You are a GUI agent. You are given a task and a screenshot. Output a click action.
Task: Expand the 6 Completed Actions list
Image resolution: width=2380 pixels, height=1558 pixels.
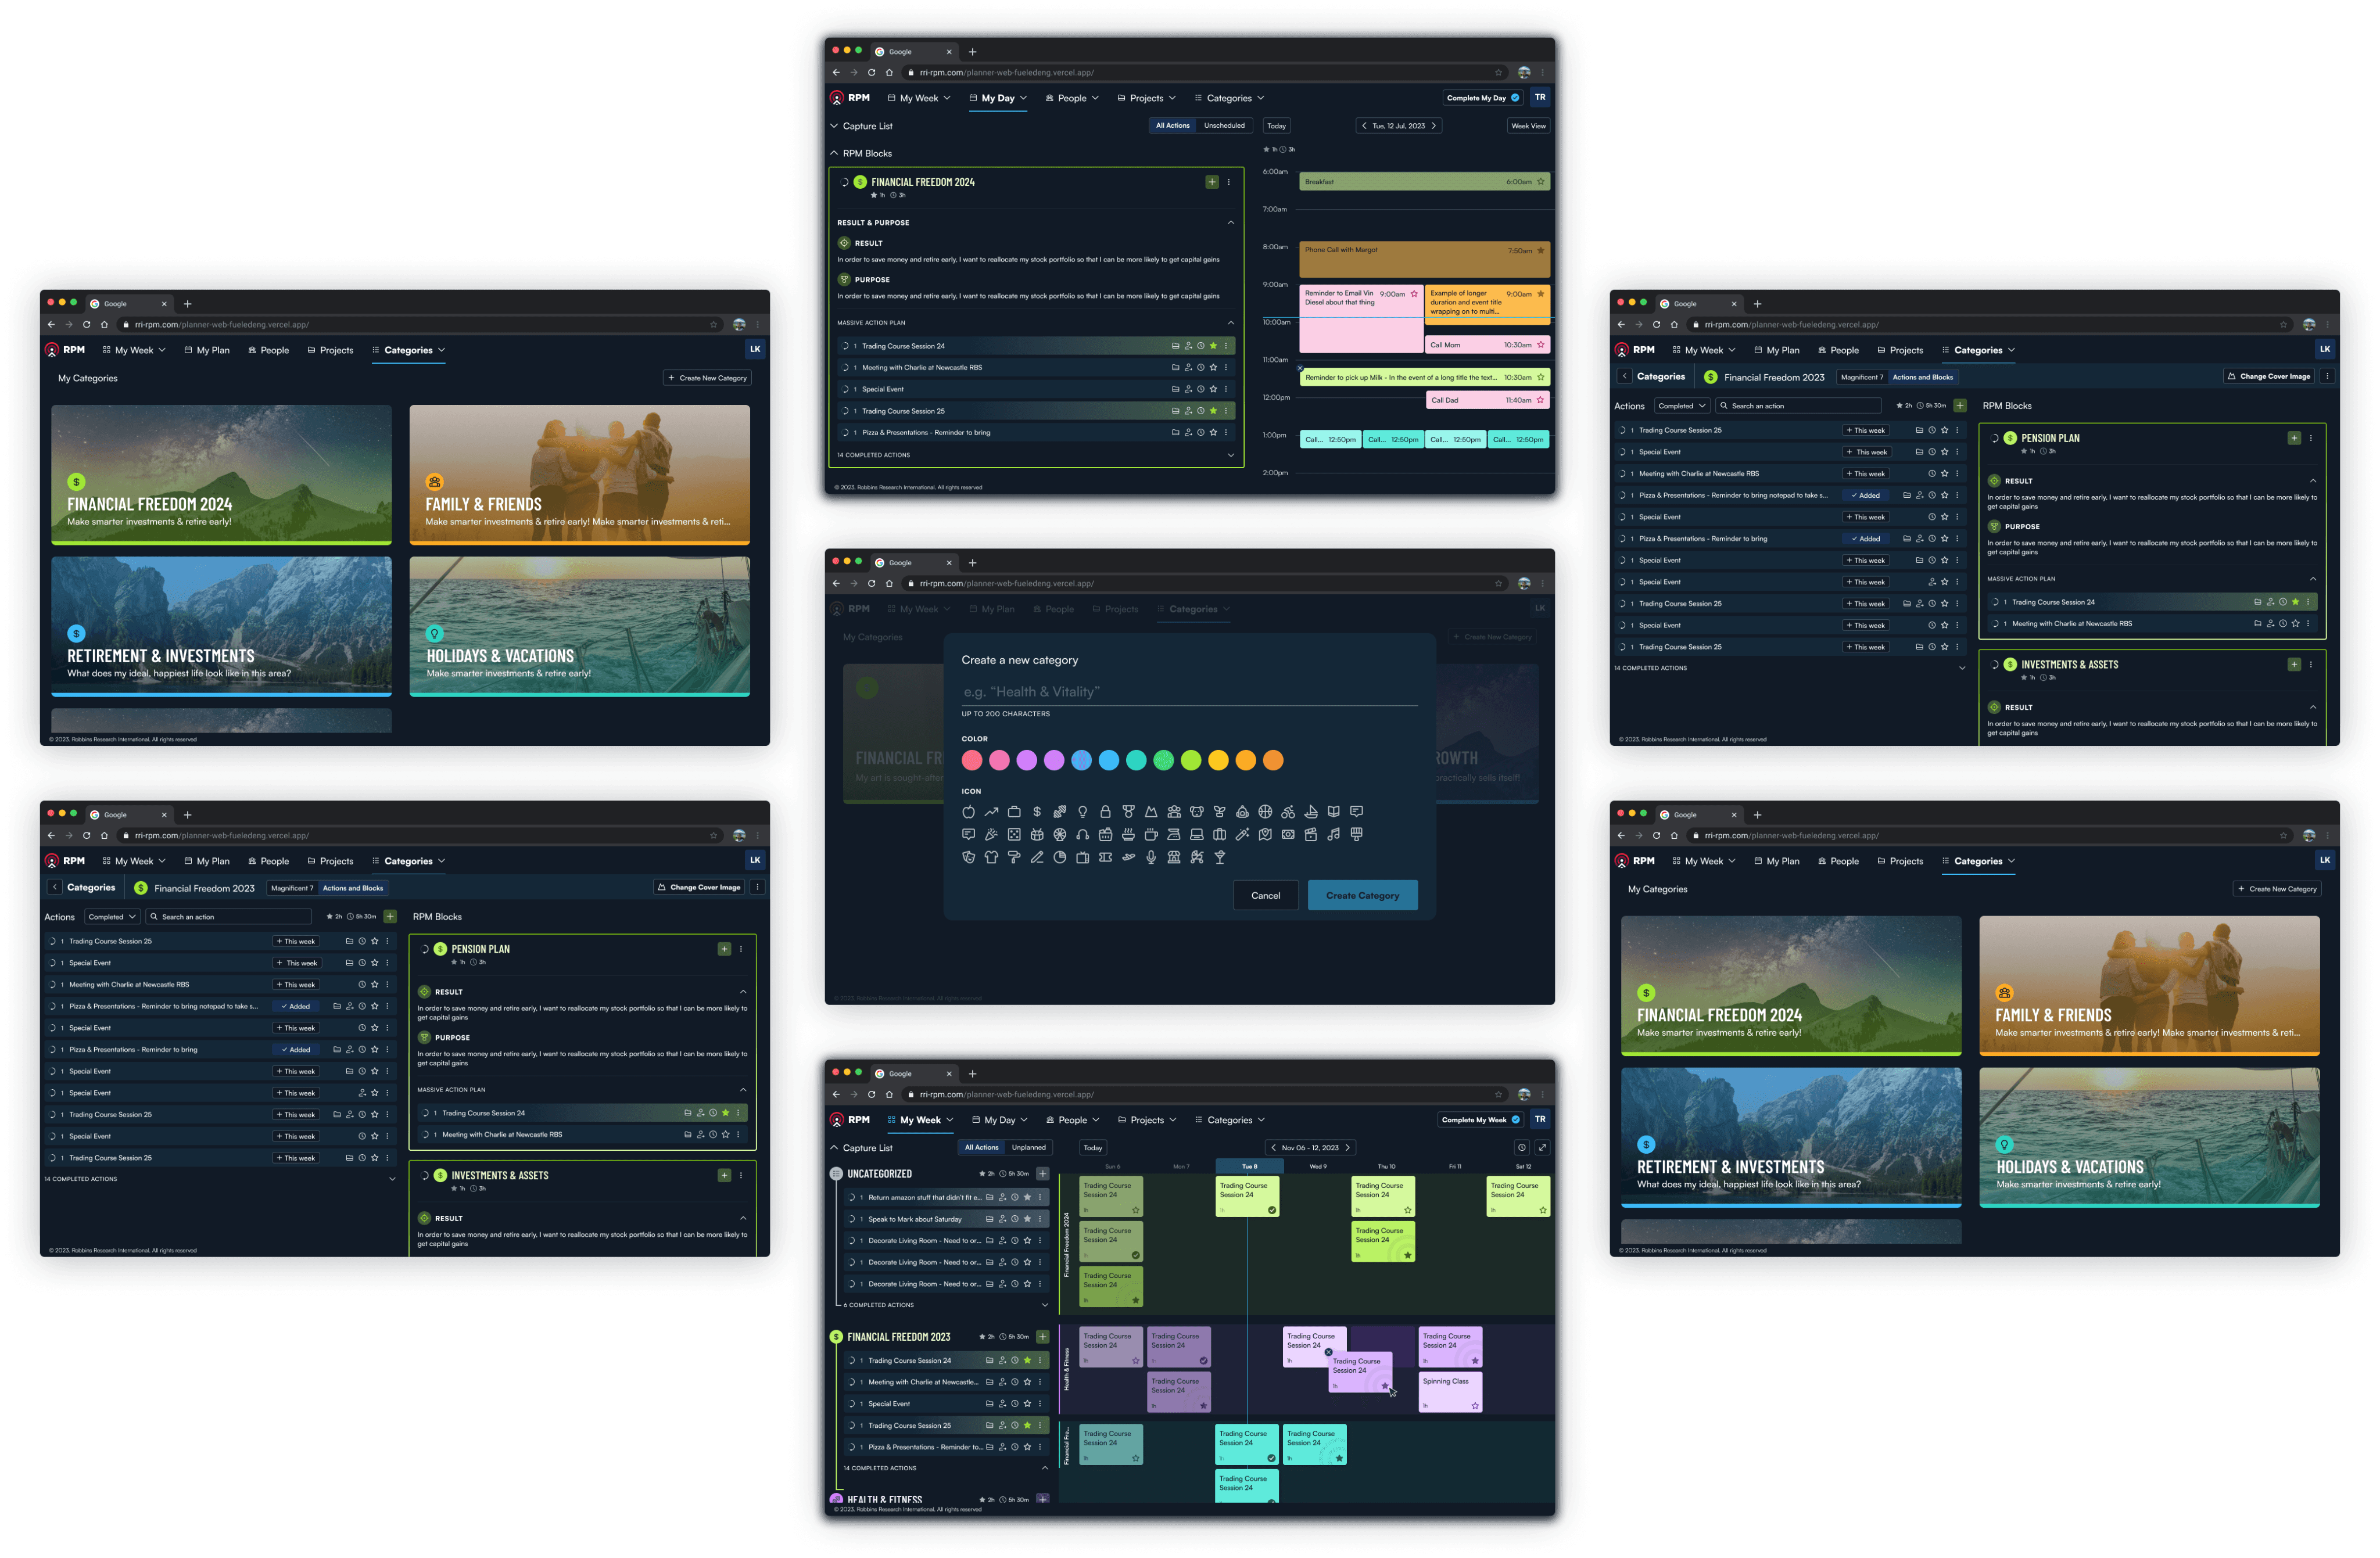tap(1045, 1305)
